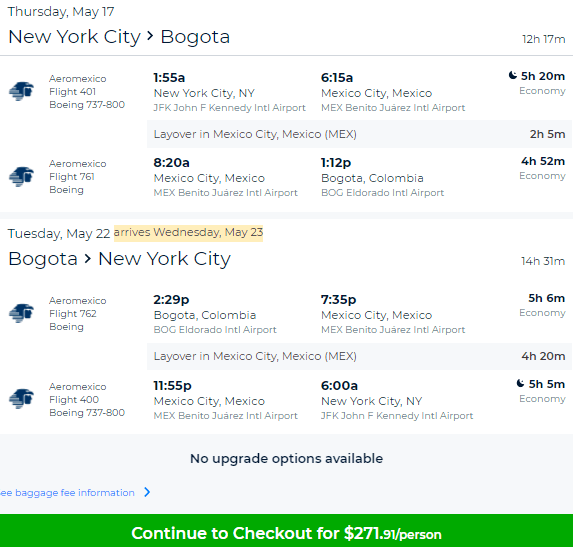
Task: Click the Aeromexico logo for Flight 762
Action: (x=21, y=313)
